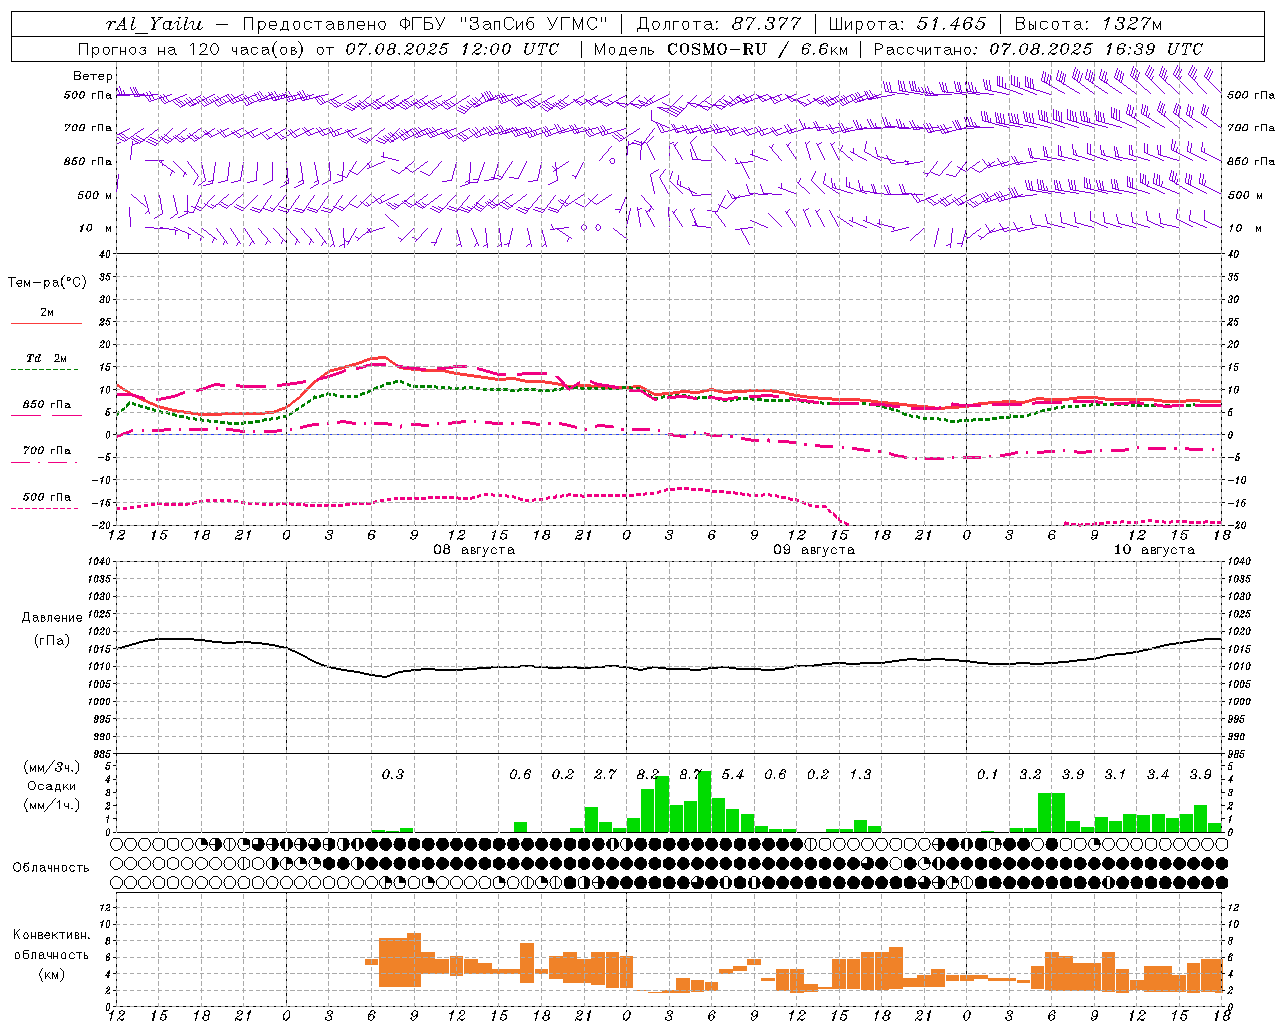
Task: Click the Облачность cloud cover label
Action: pyautogui.click(x=51, y=868)
